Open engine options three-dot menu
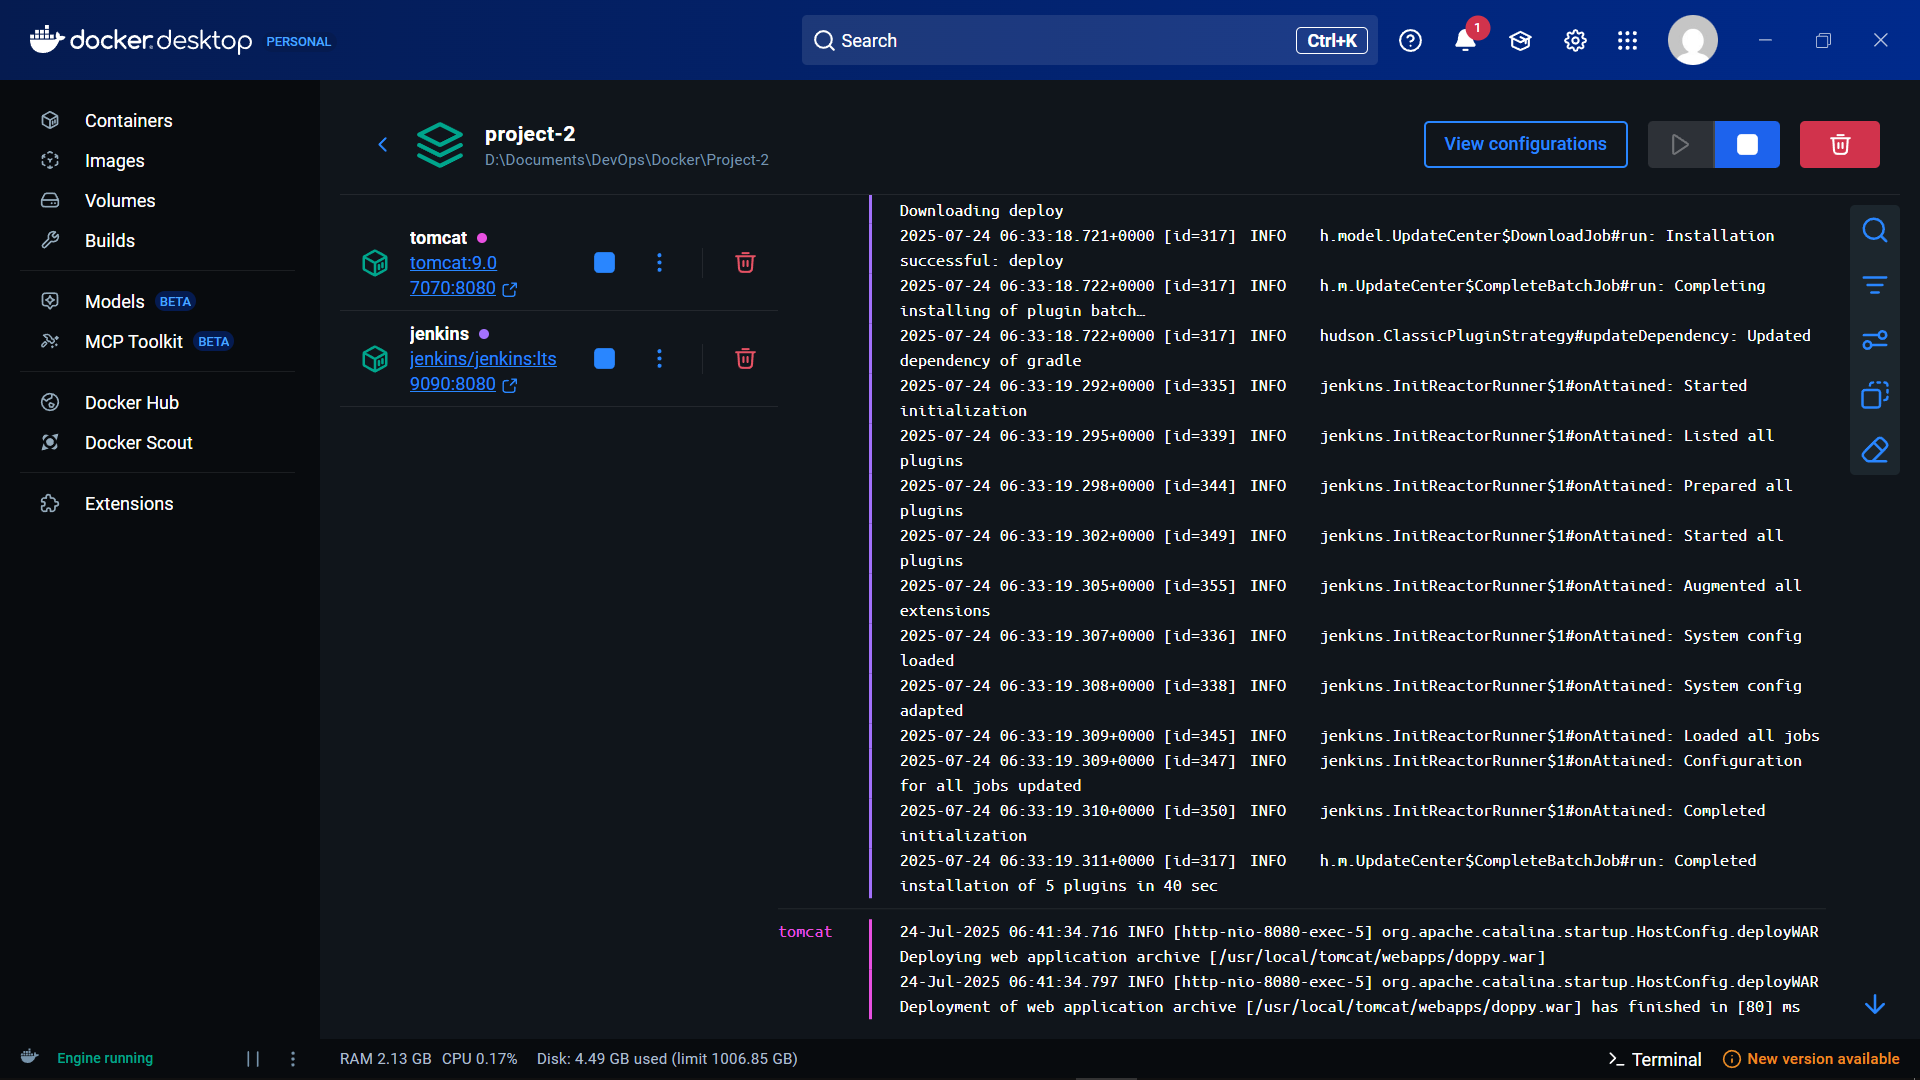This screenshot has height=1080, width=1920. point(293,1059)
